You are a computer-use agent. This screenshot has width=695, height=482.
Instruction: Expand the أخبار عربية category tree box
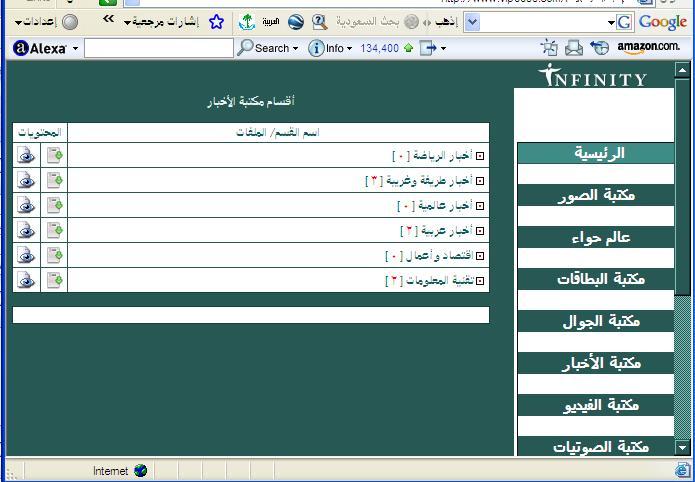pyautogui.click(x=480, y=231)
